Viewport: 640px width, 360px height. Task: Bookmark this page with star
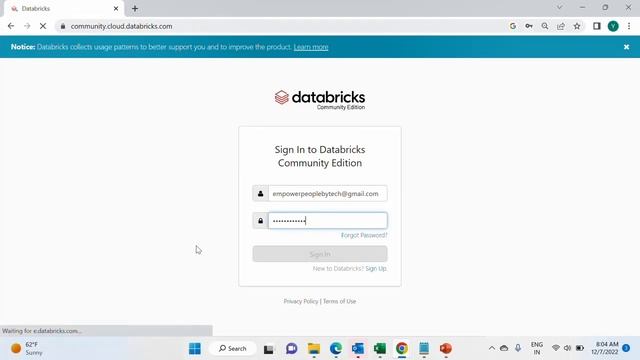pyautogui.click(x=577, y=26)
